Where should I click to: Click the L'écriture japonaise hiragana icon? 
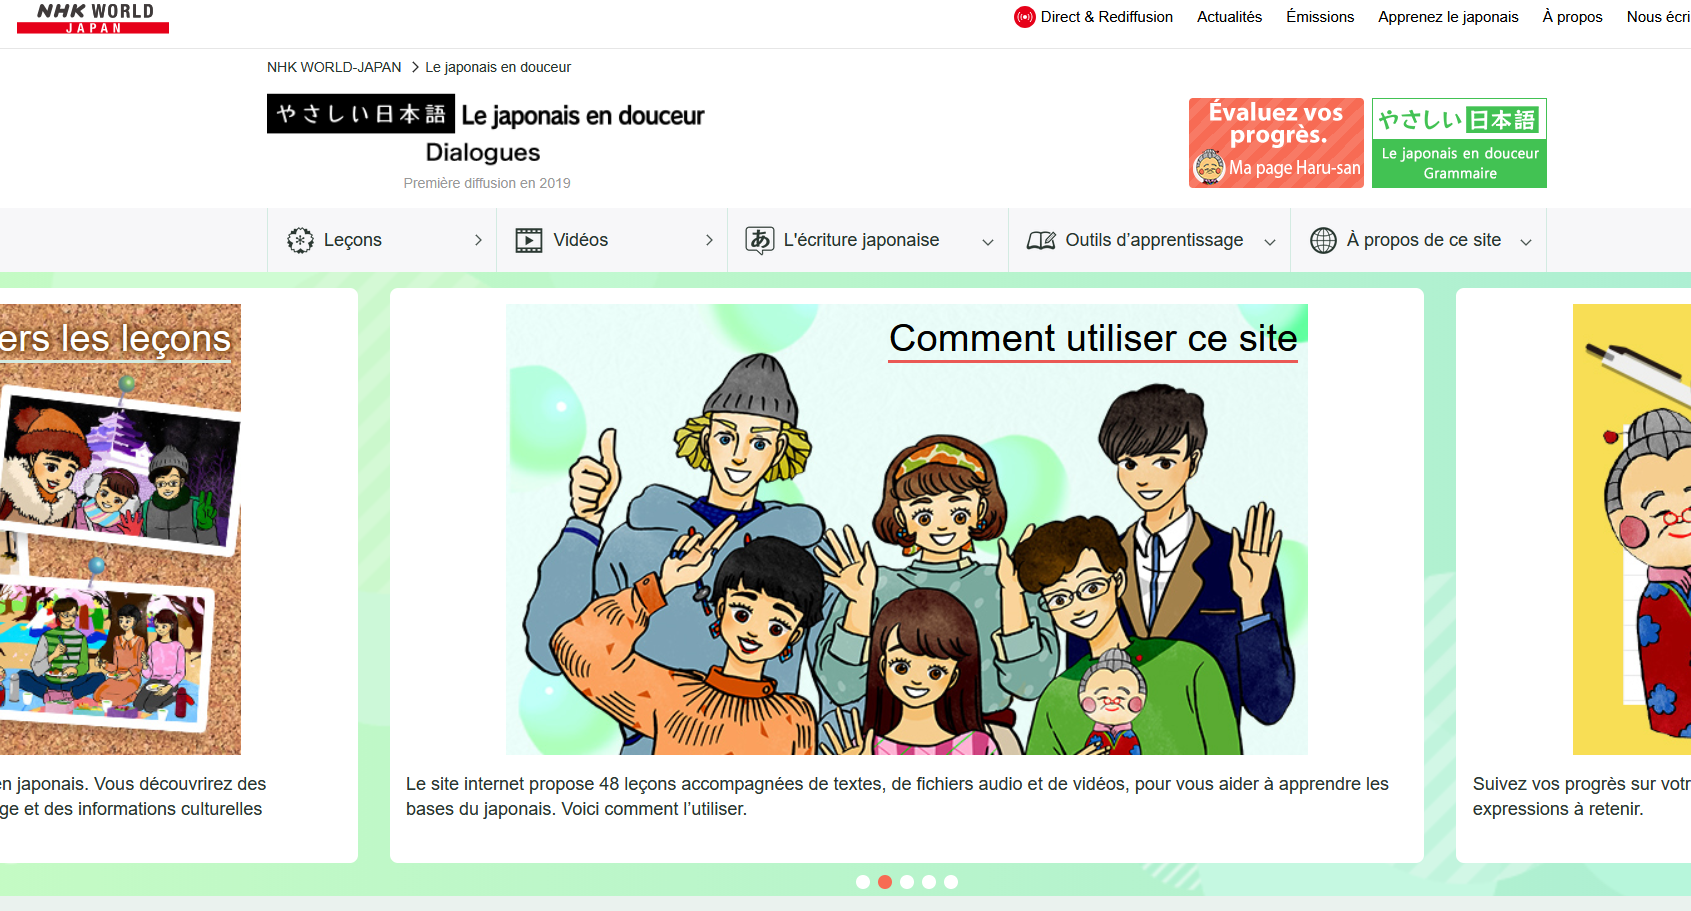click(x=759, y=240)
